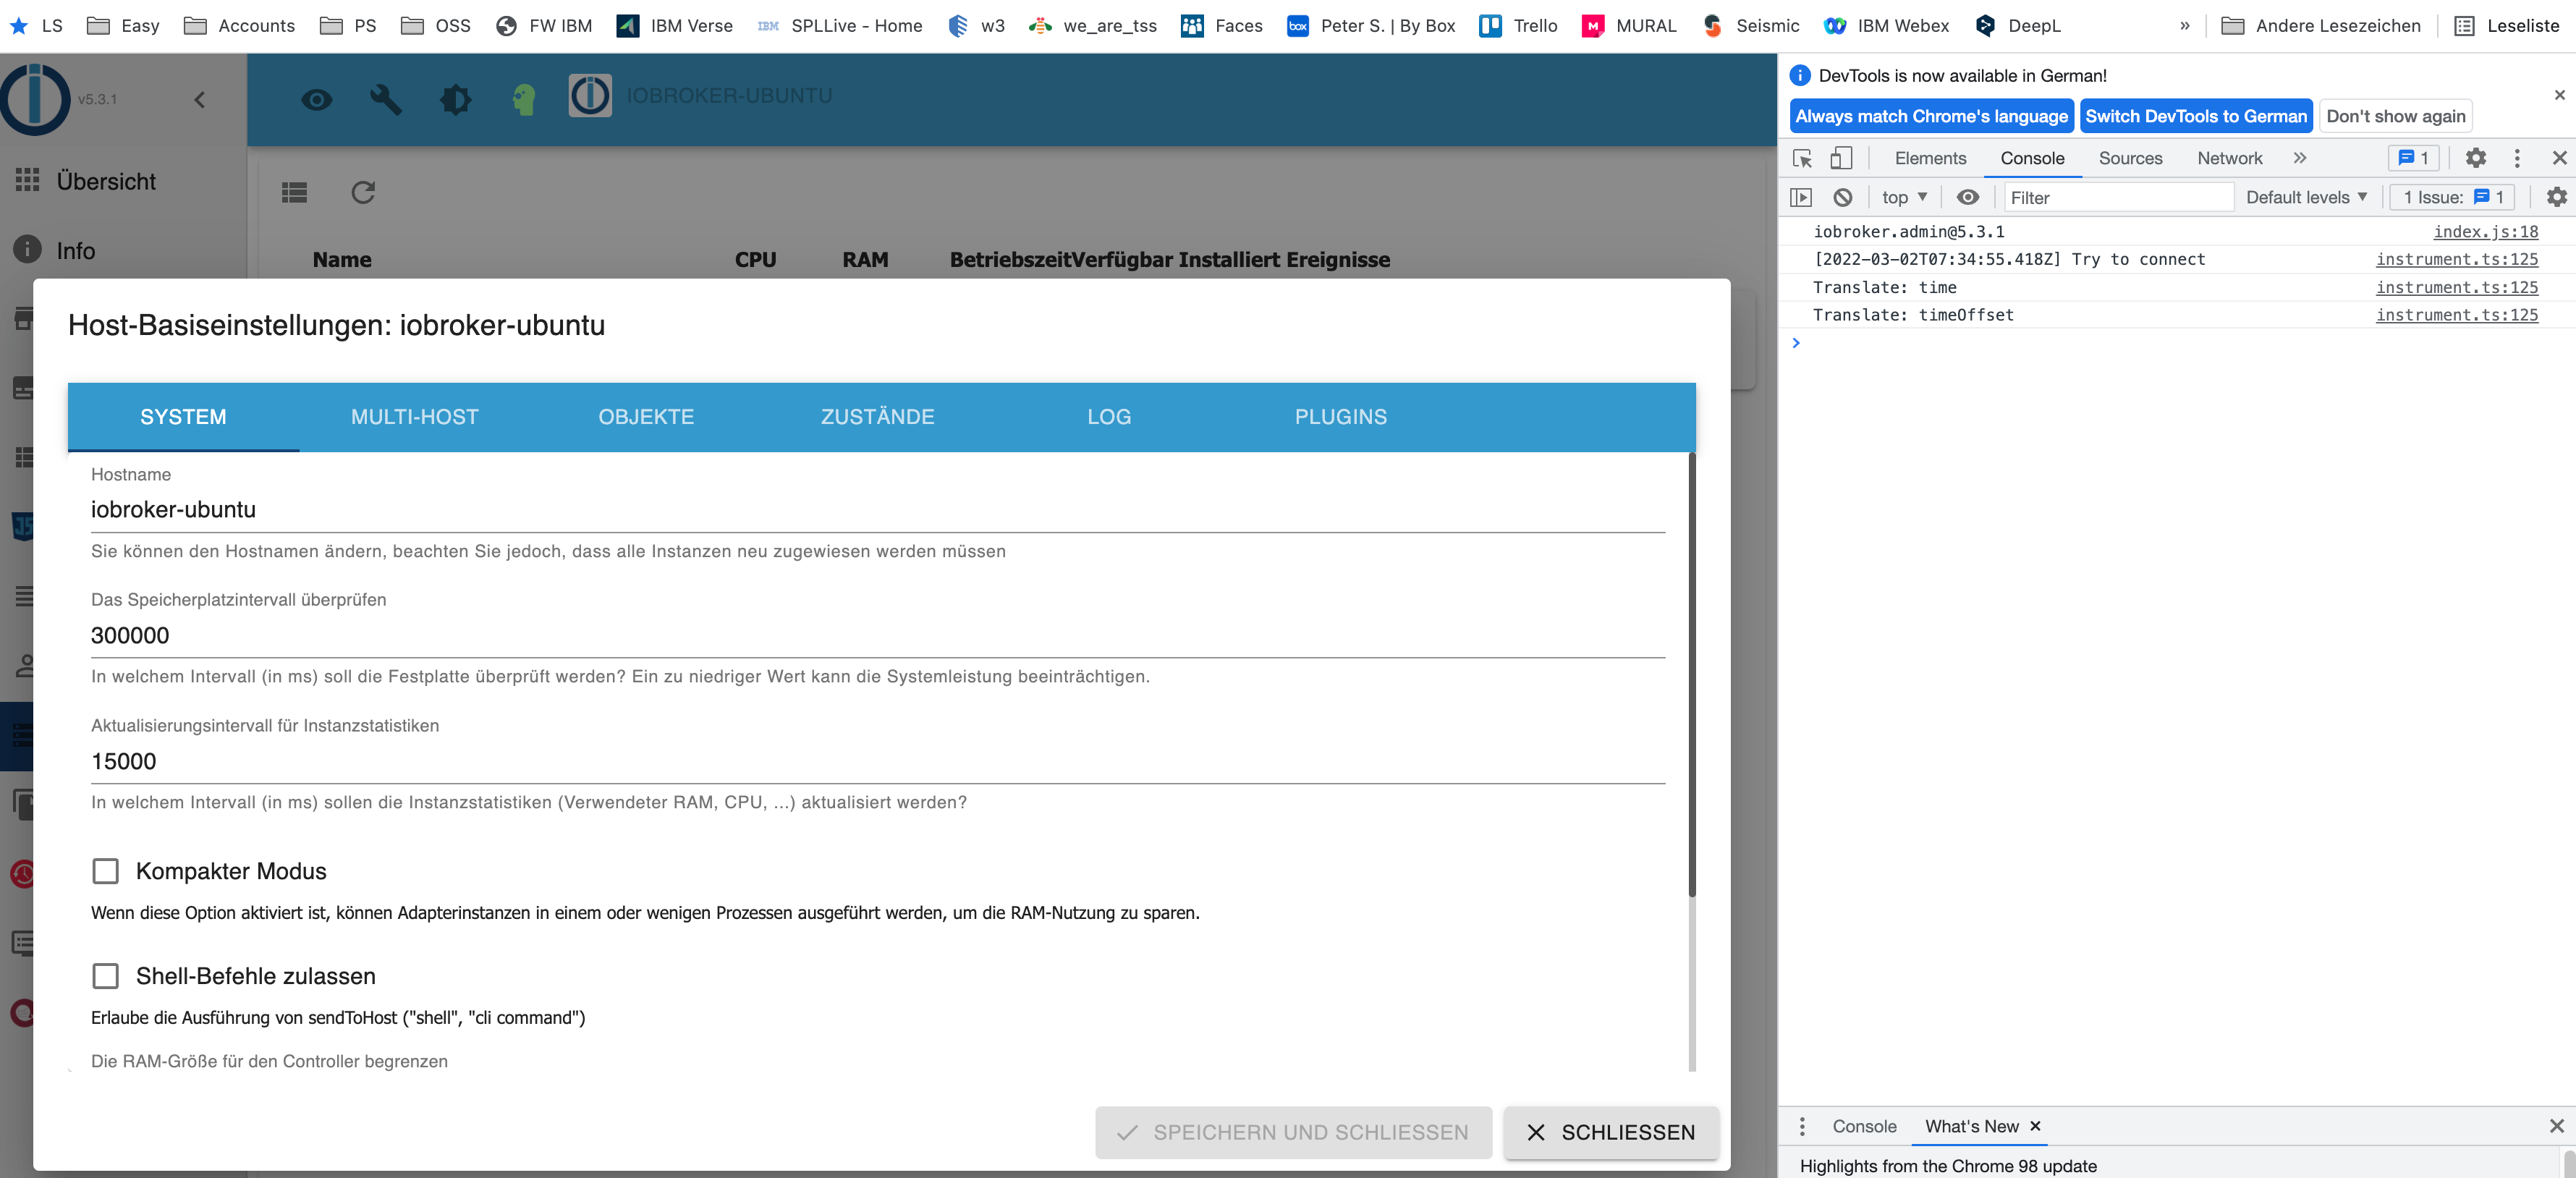Click Switch DevTools to German button
The width and height of the screenshot is (2576, 1178).
tap(2195, 116)
